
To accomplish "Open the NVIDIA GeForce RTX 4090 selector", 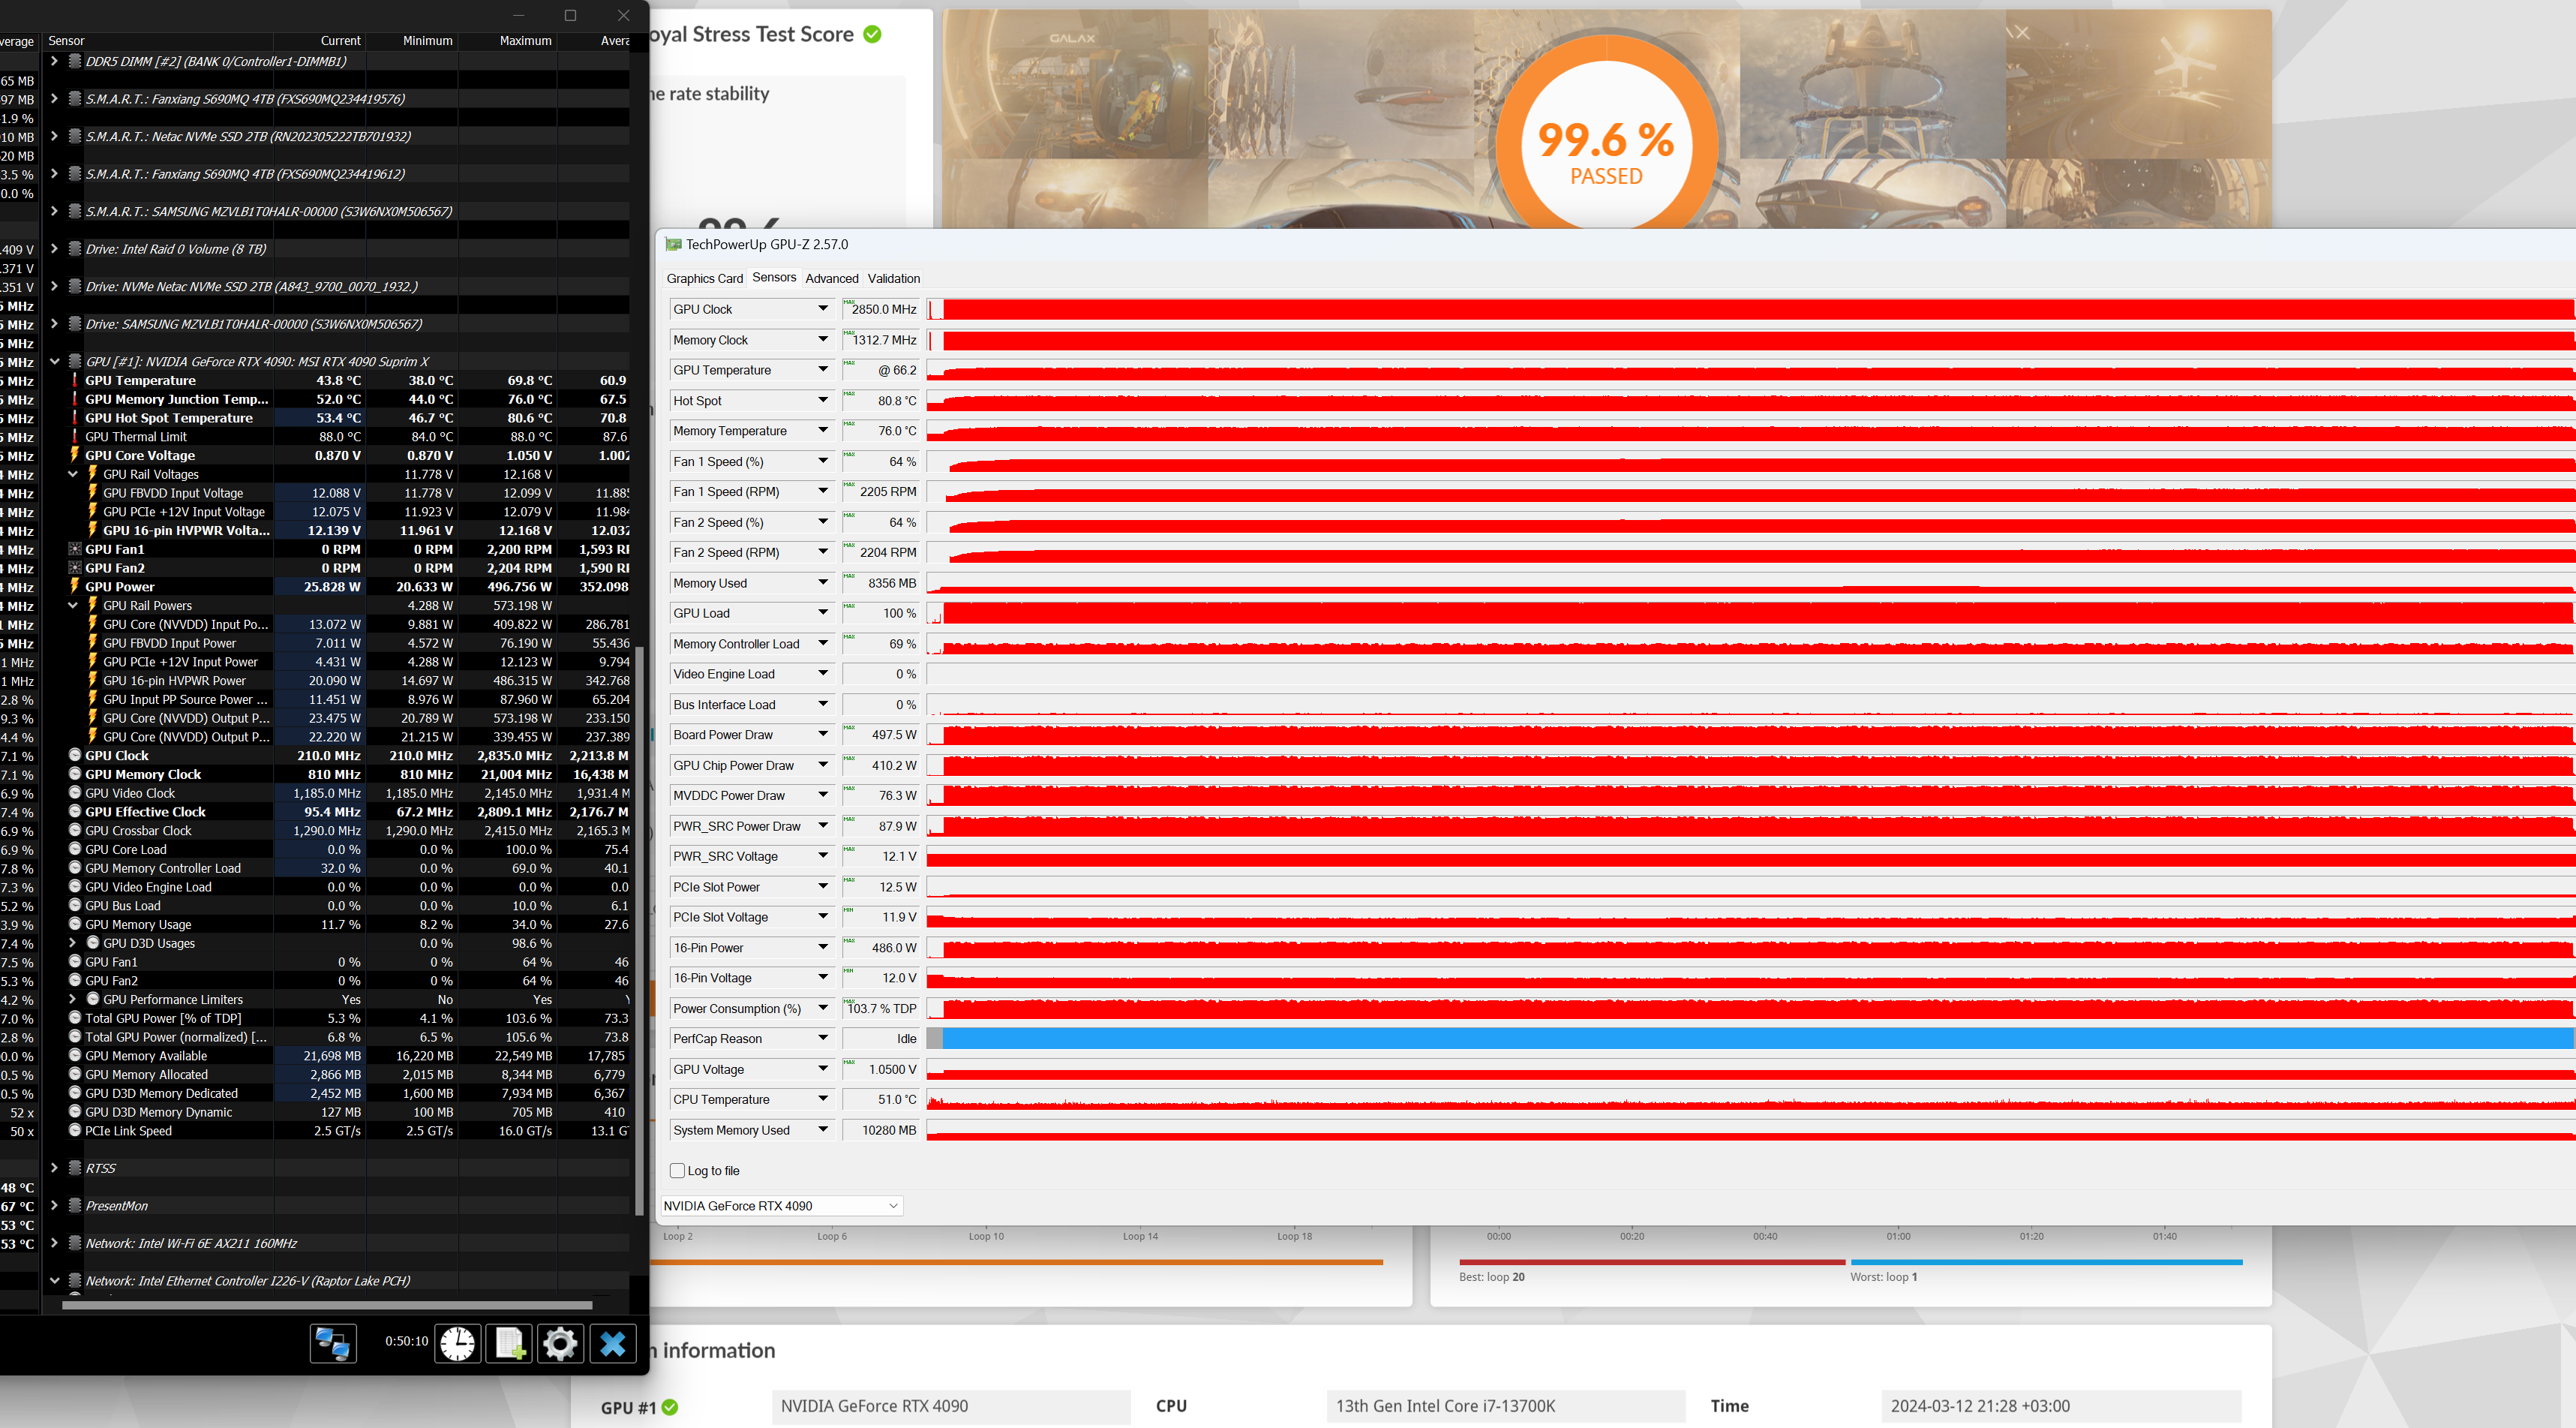I will tap(781, 1206).
